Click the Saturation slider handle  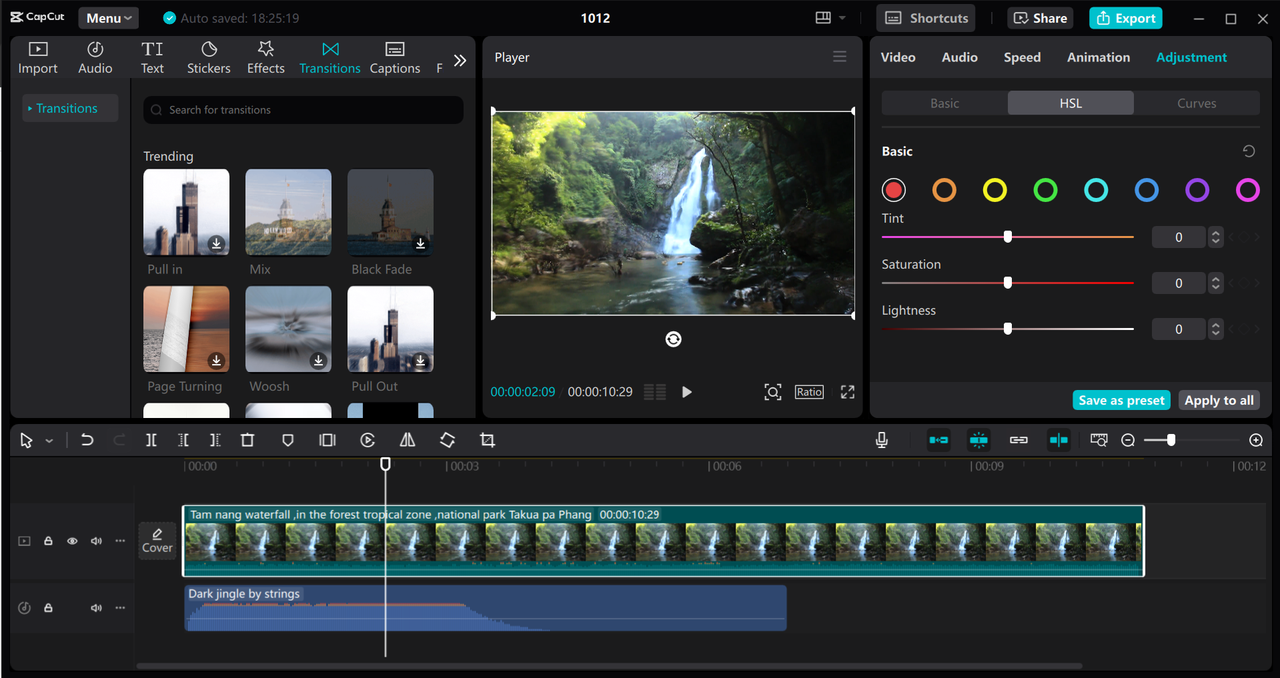pos(1008,283)
